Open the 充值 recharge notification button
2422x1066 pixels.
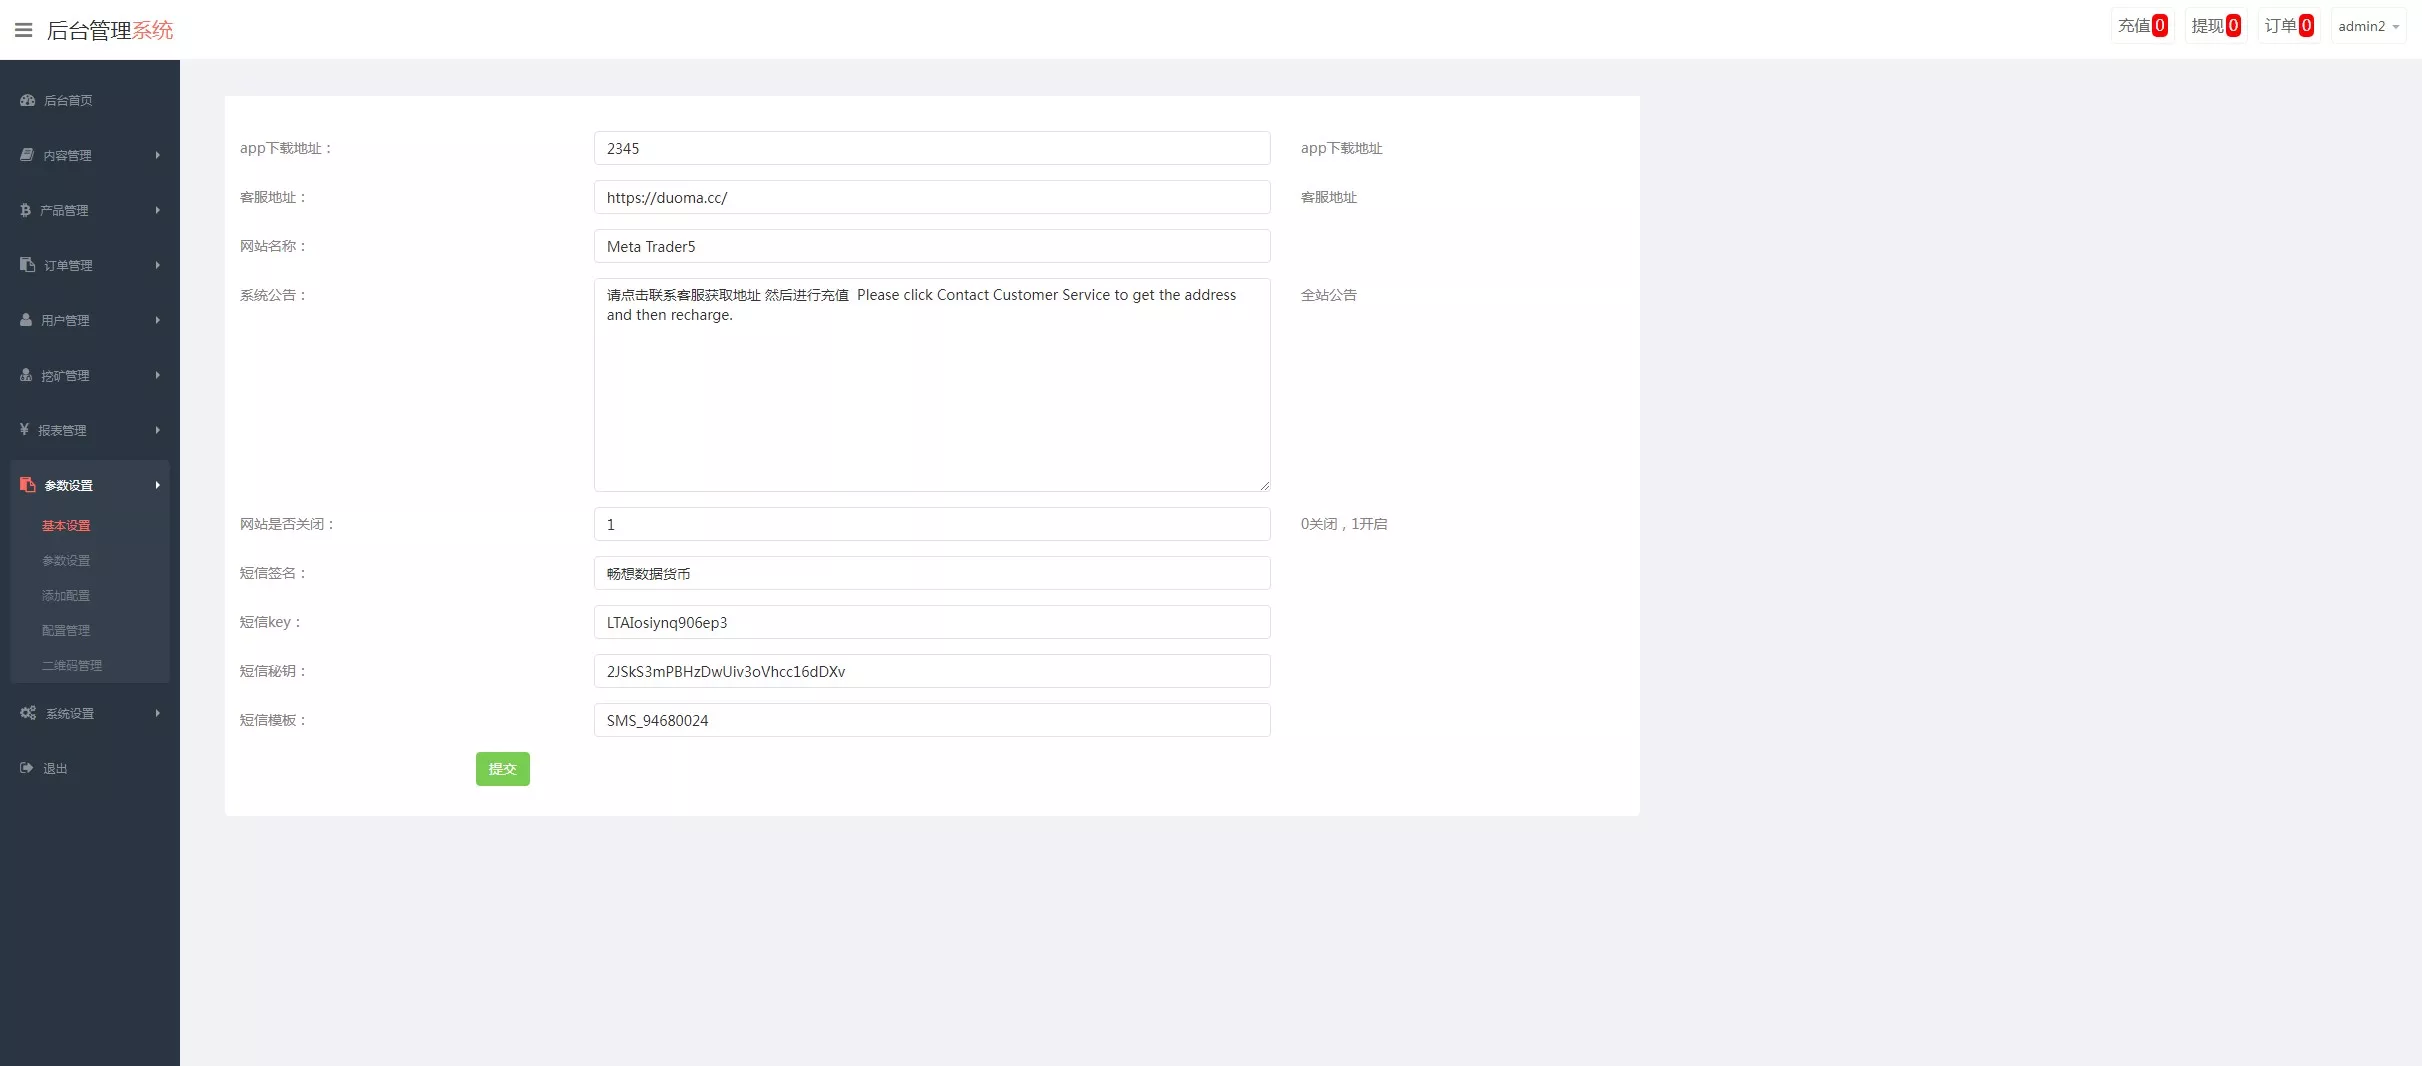[2142, 26]
